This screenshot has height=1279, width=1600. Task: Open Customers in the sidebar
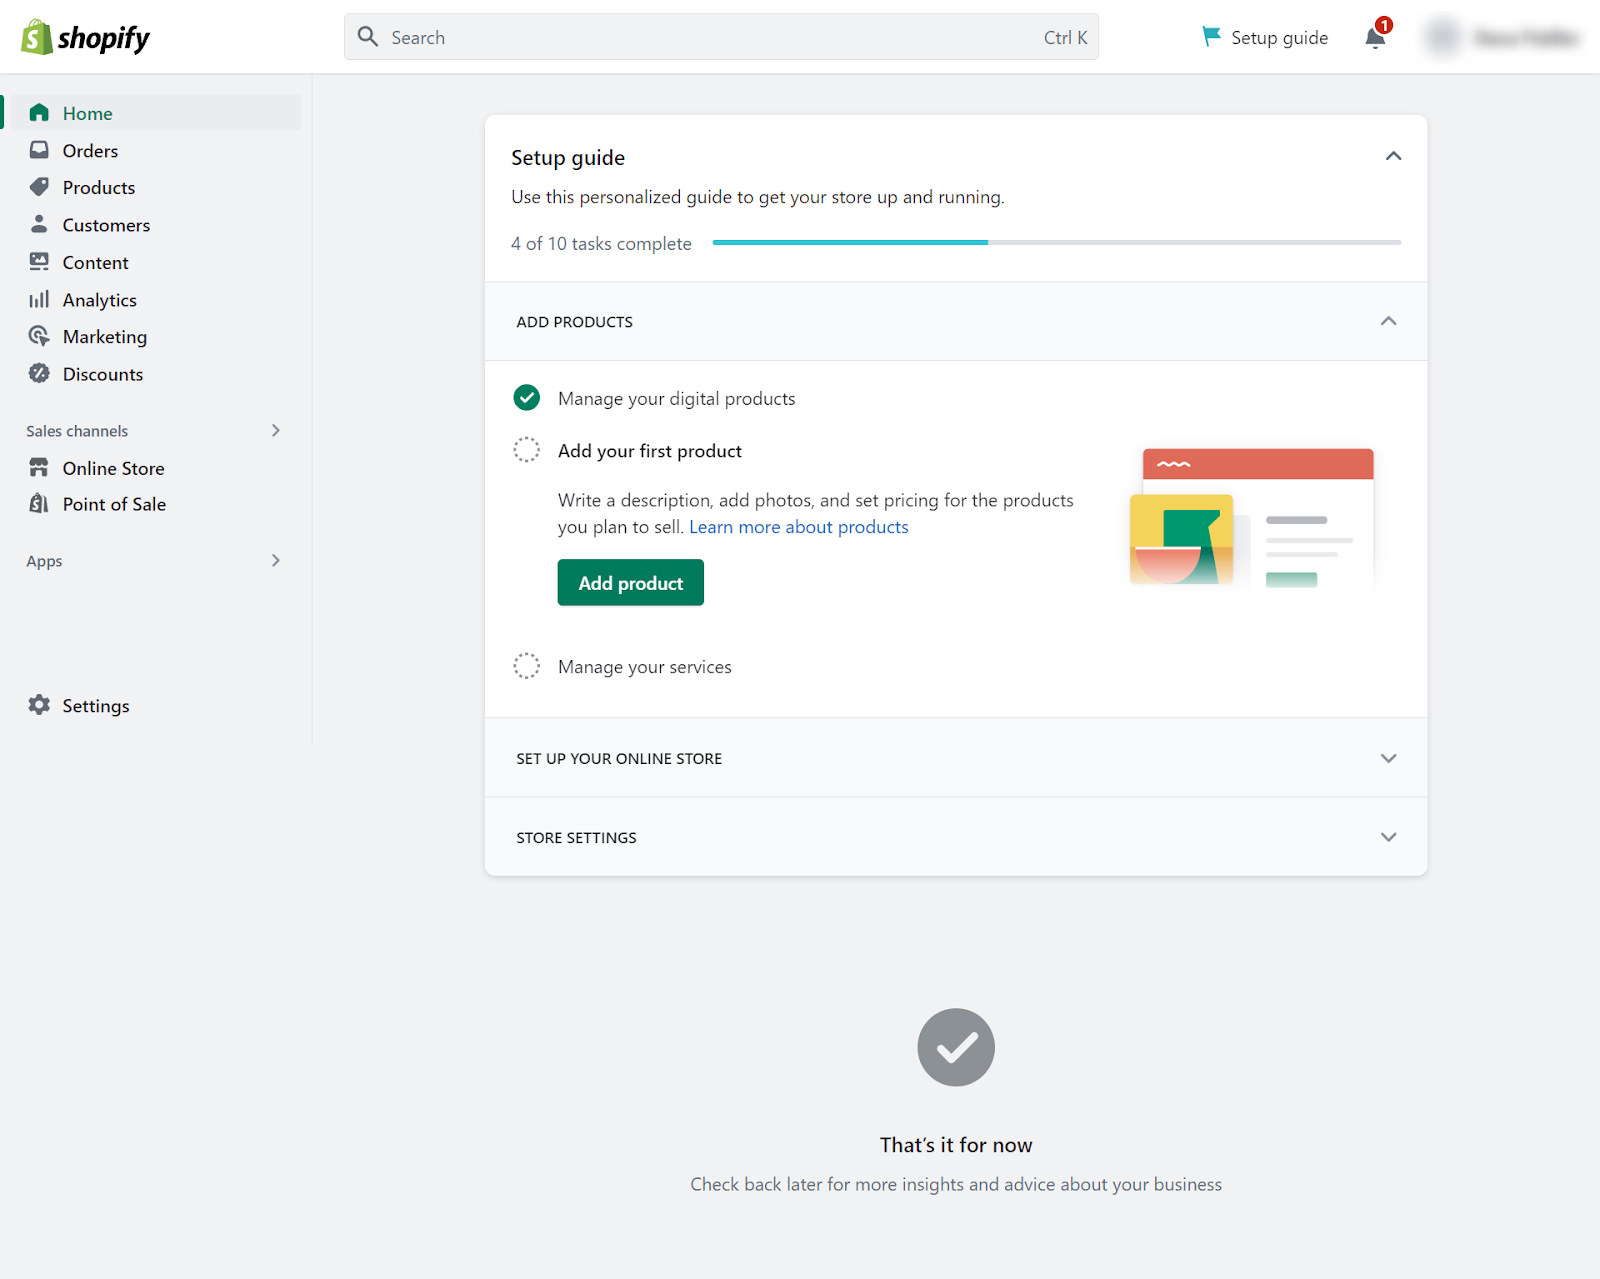106,225
